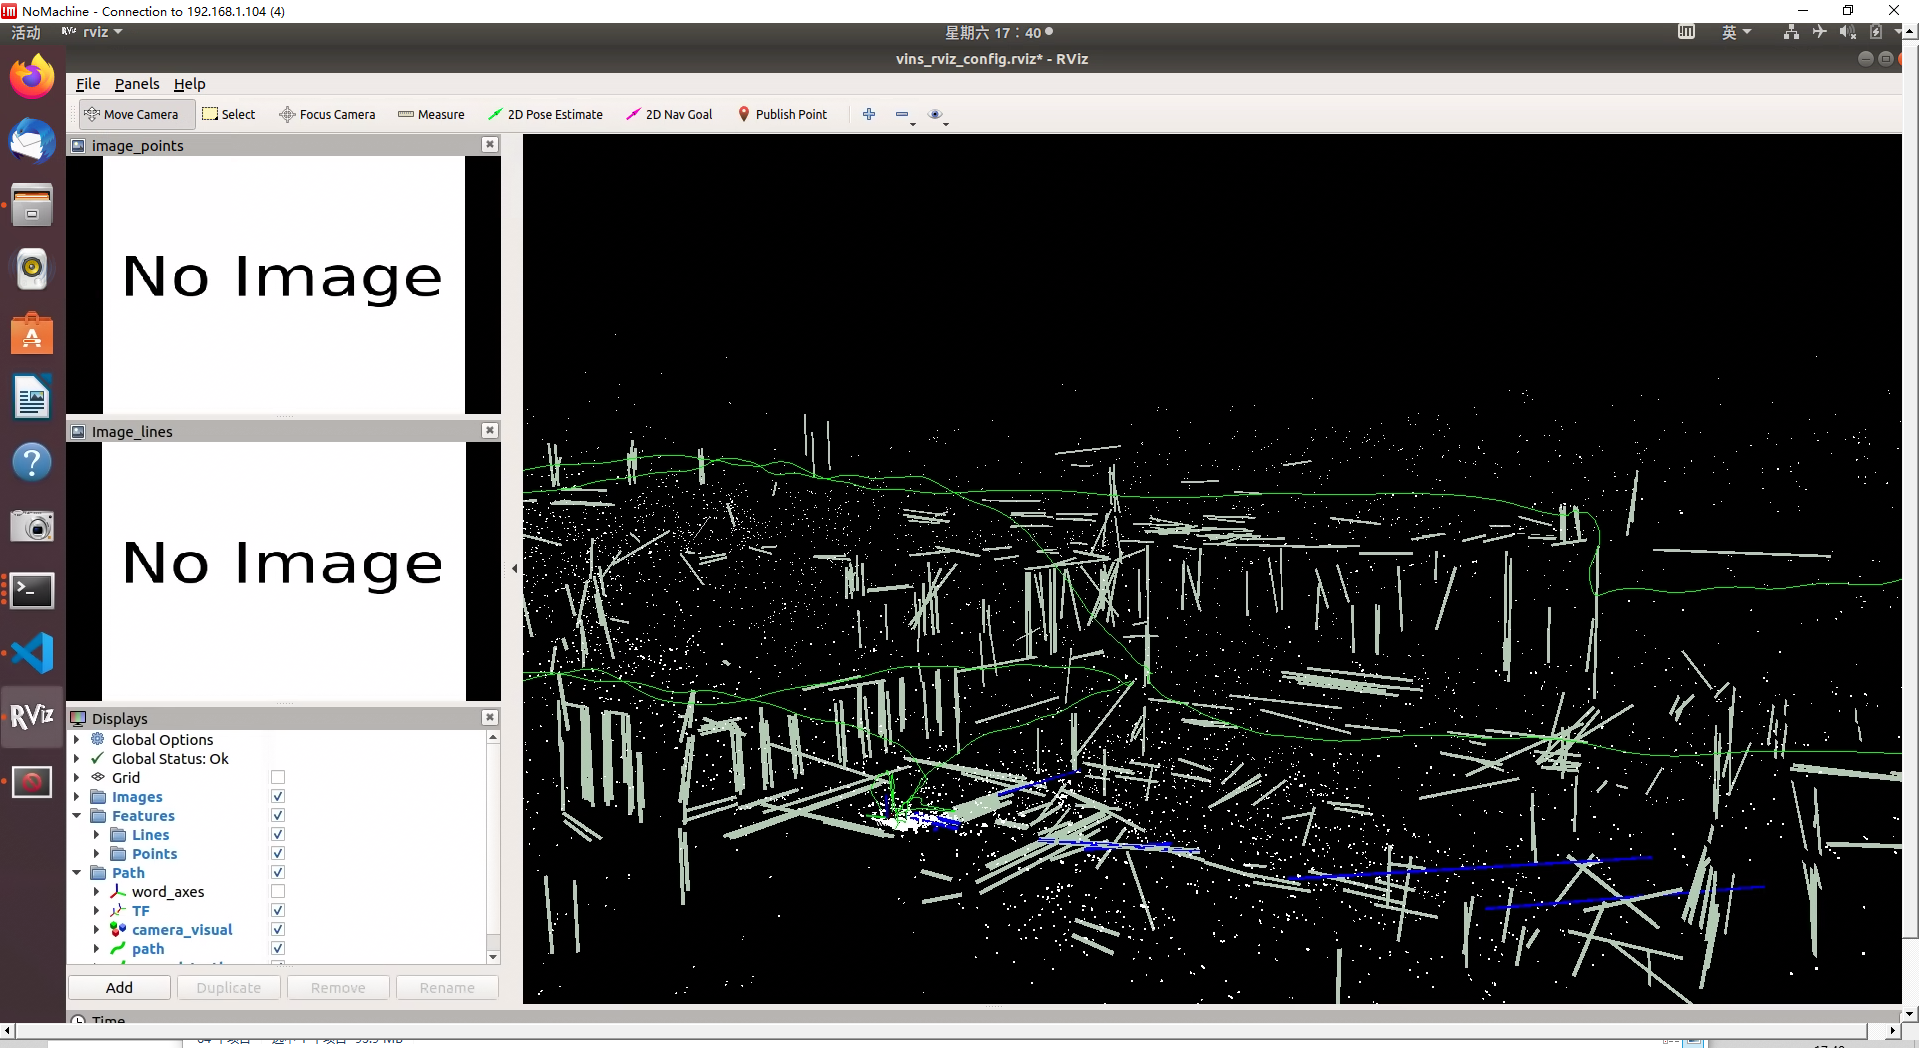
Task: Launch the Screenshot camera app in dock
Action: [32, 525]
